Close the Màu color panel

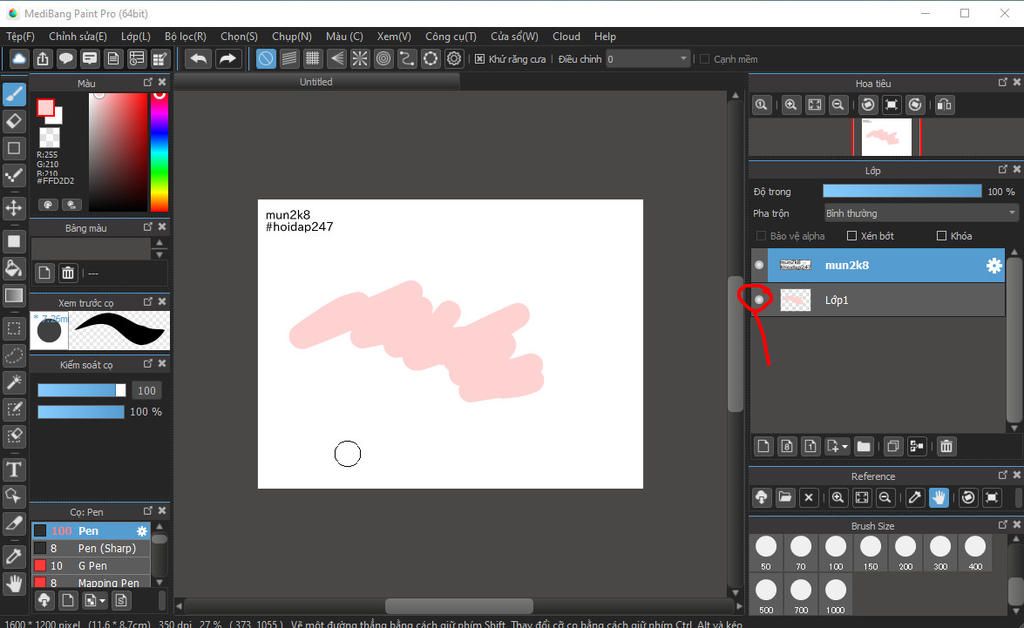162,82
